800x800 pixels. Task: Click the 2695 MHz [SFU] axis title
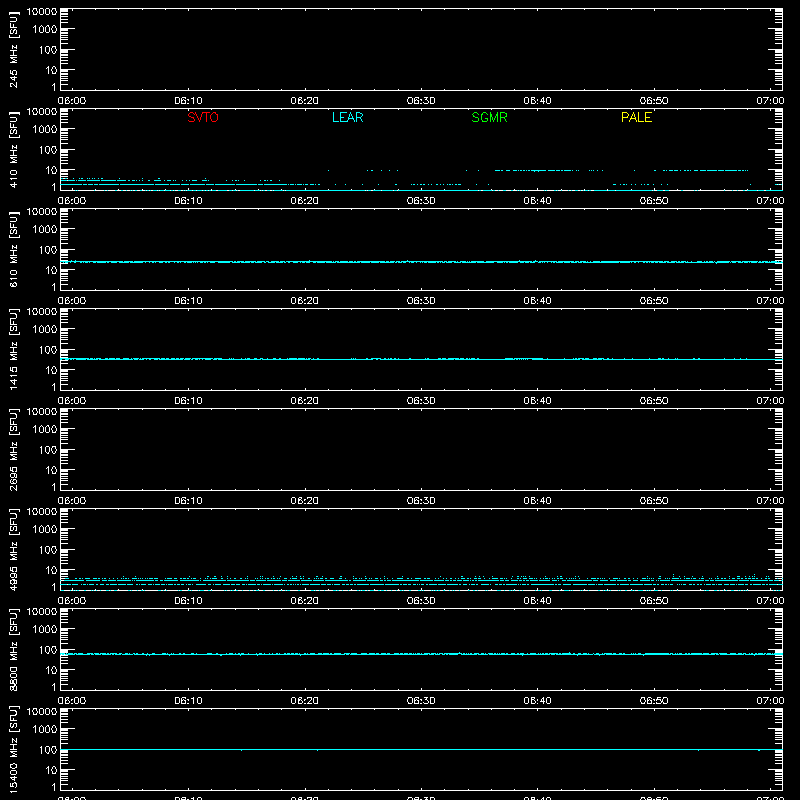click(14, 449)
